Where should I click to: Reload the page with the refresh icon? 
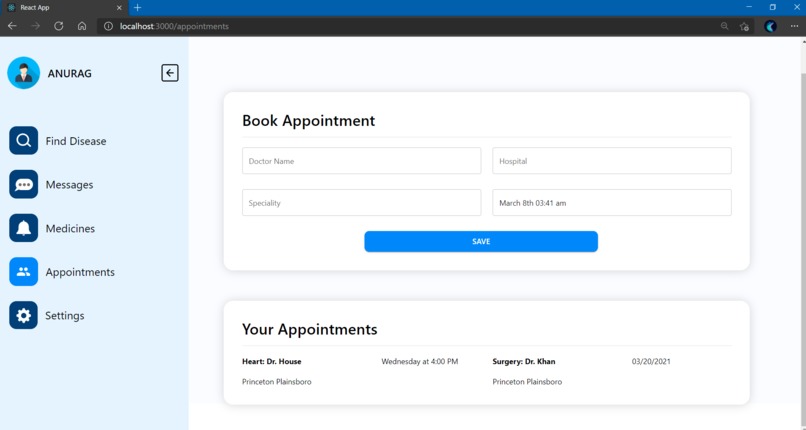click(x=59, y=26)
